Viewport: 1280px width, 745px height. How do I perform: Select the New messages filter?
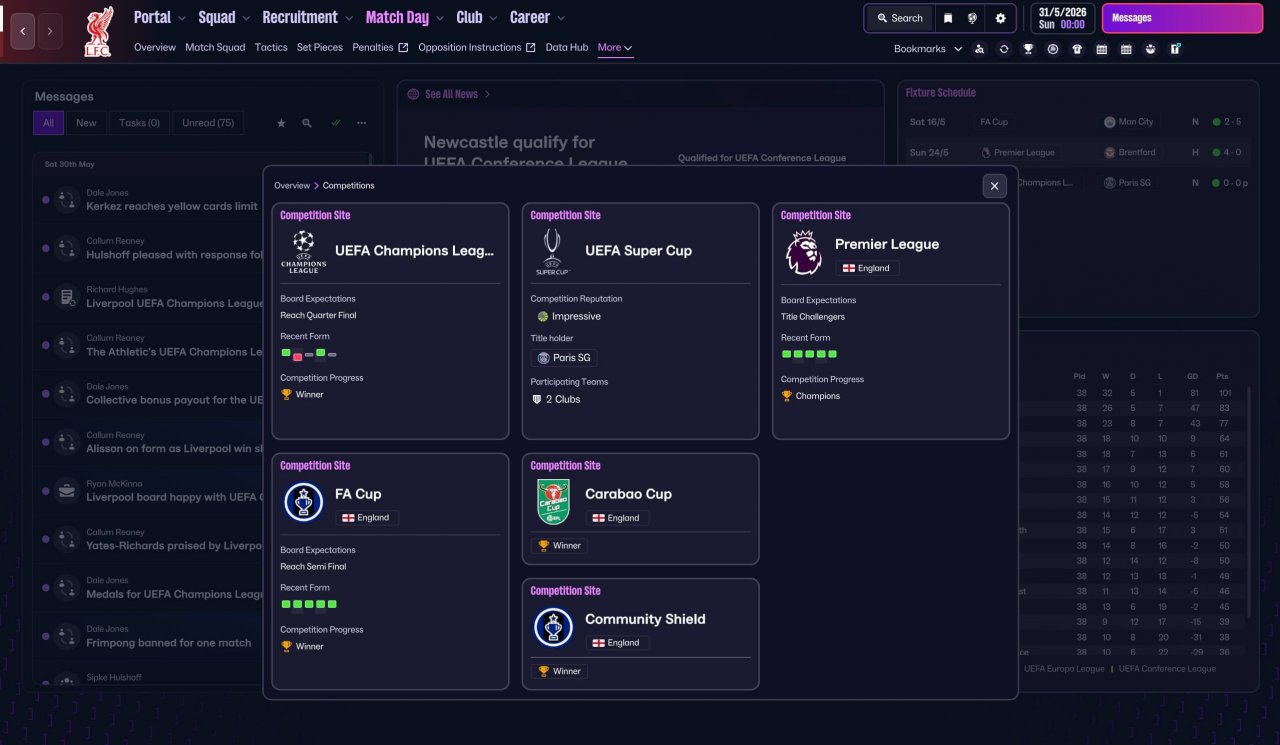click(87, 123)
